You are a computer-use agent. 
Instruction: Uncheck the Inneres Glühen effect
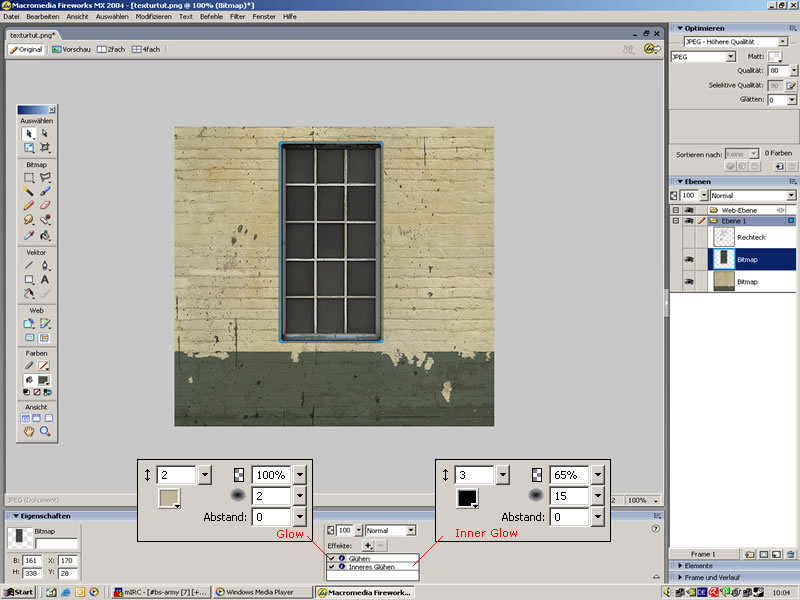pos(332,567)
